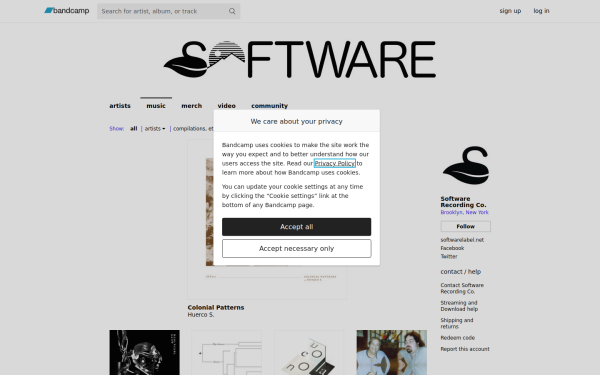Open the Colonial Patterns featured album cover
This screenshot has width=600, height=375.
point(267,219)
